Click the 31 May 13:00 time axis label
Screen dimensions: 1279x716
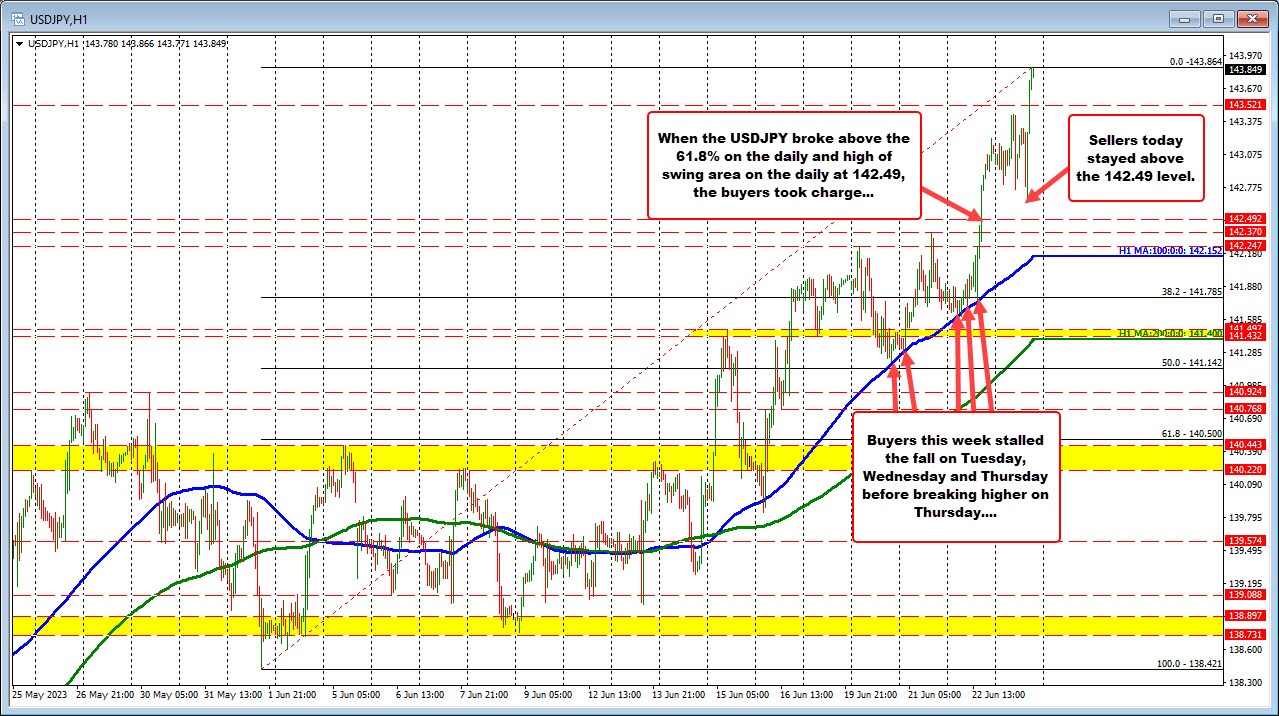click(x=231, y=693)
